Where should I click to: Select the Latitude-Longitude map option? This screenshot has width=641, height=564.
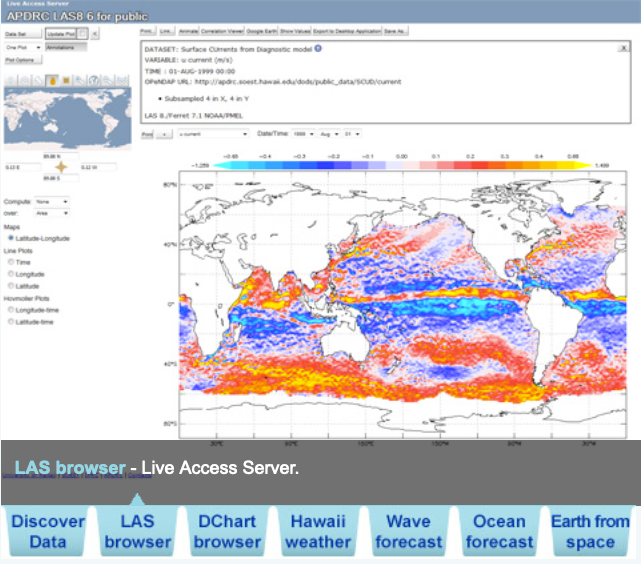click(10, 238)
